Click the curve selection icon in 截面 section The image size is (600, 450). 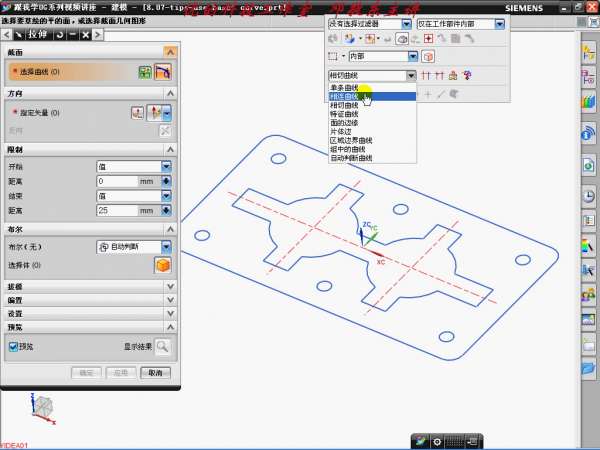[x=163, y=72]
